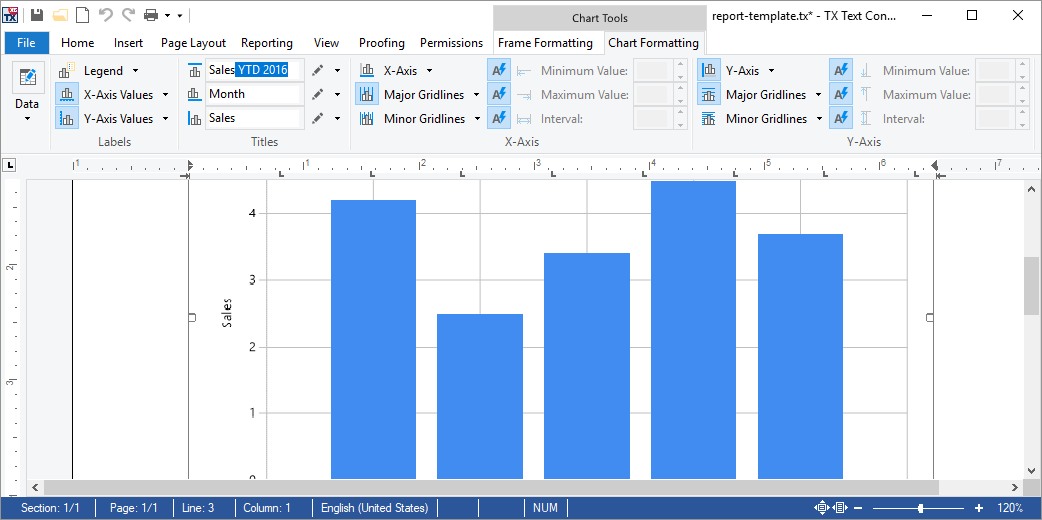Click horizontal scrollbar right arrow
Image resolution: width=1042 pixels, height=520 pixels.
pos(1014,487)
